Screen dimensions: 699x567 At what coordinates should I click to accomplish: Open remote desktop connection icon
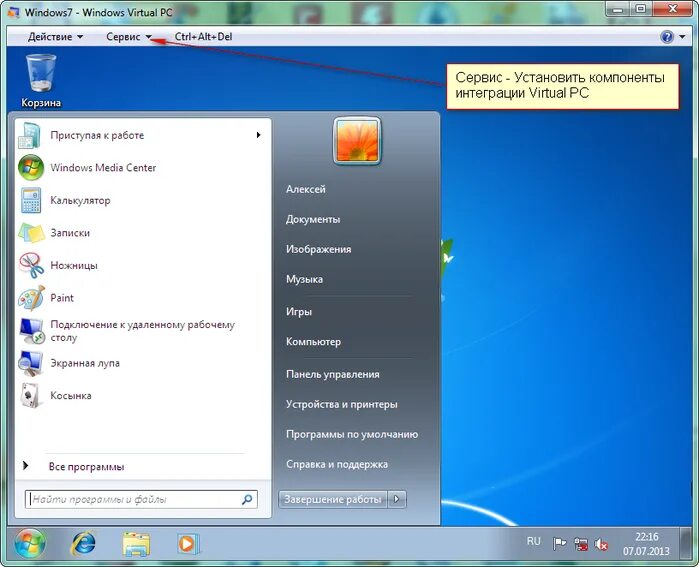(x=31, y=331)
